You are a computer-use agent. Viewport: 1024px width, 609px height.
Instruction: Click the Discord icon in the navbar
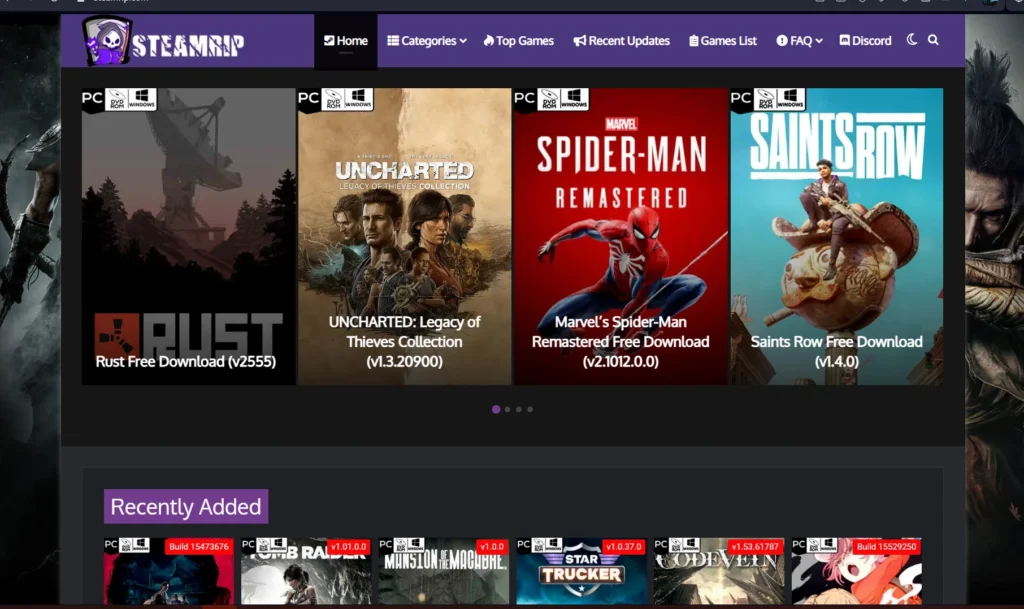point(844,40)
